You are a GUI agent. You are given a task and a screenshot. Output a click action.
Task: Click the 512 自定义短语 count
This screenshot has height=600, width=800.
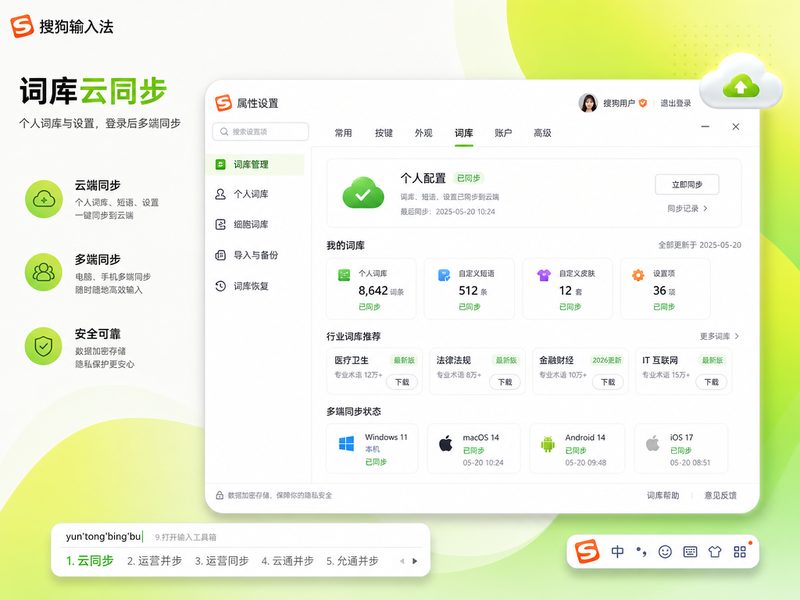tap(468, 291)
